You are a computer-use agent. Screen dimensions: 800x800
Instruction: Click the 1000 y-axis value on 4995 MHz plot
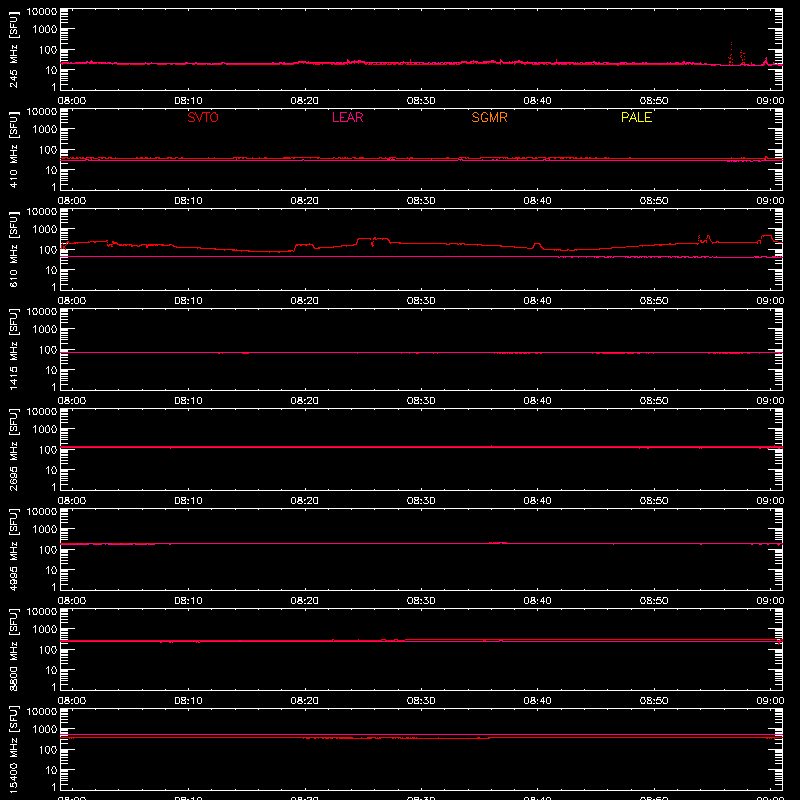point(45,530)
